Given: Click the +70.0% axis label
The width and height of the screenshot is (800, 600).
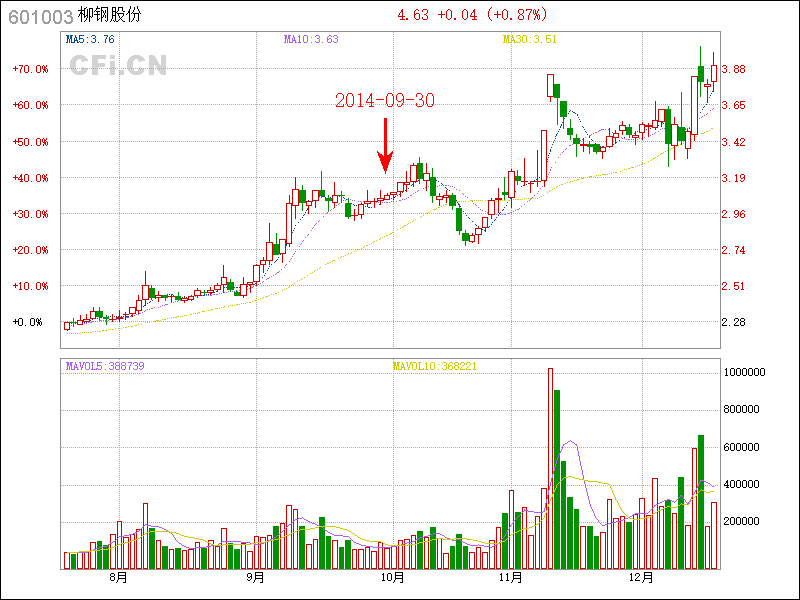Looking at the screenshot, I should pyautogui.click(x=31, y=69).
